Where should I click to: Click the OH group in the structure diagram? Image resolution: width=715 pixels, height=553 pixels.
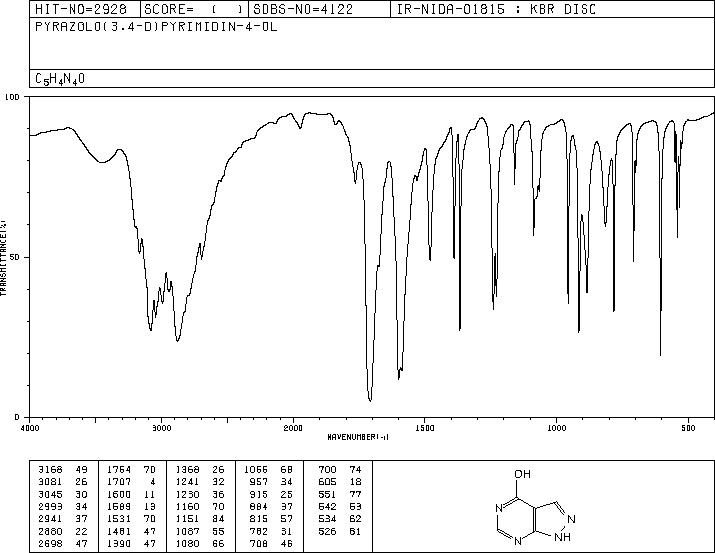coord(523,474)
